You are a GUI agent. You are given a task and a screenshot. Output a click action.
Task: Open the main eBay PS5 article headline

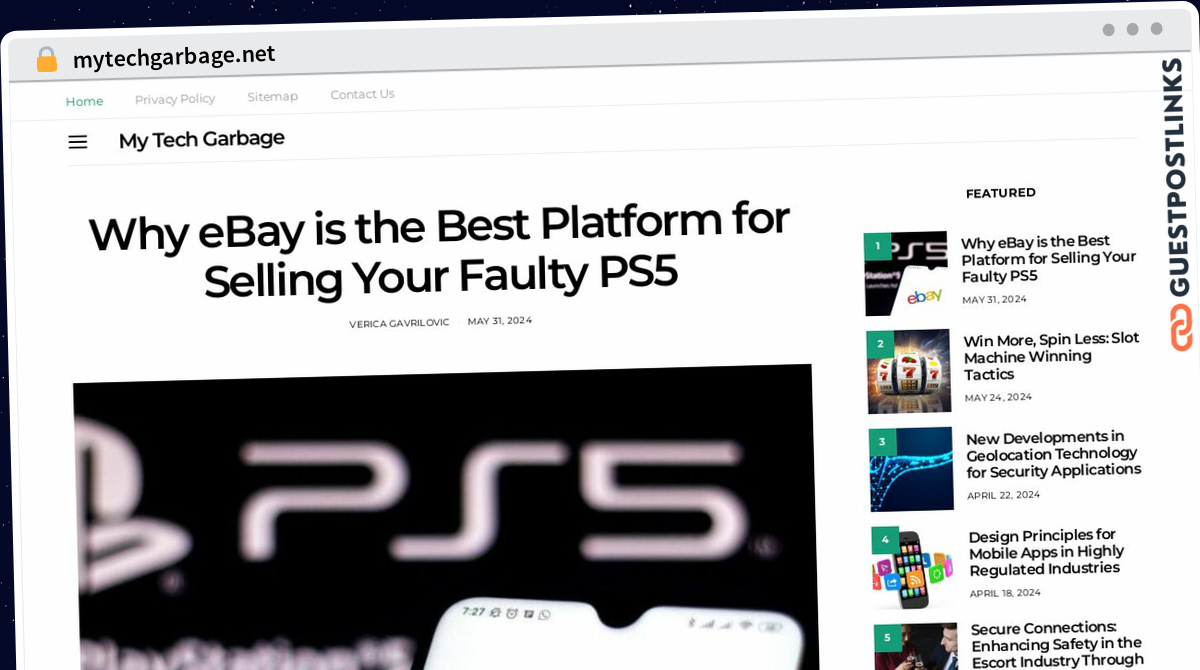440,250
